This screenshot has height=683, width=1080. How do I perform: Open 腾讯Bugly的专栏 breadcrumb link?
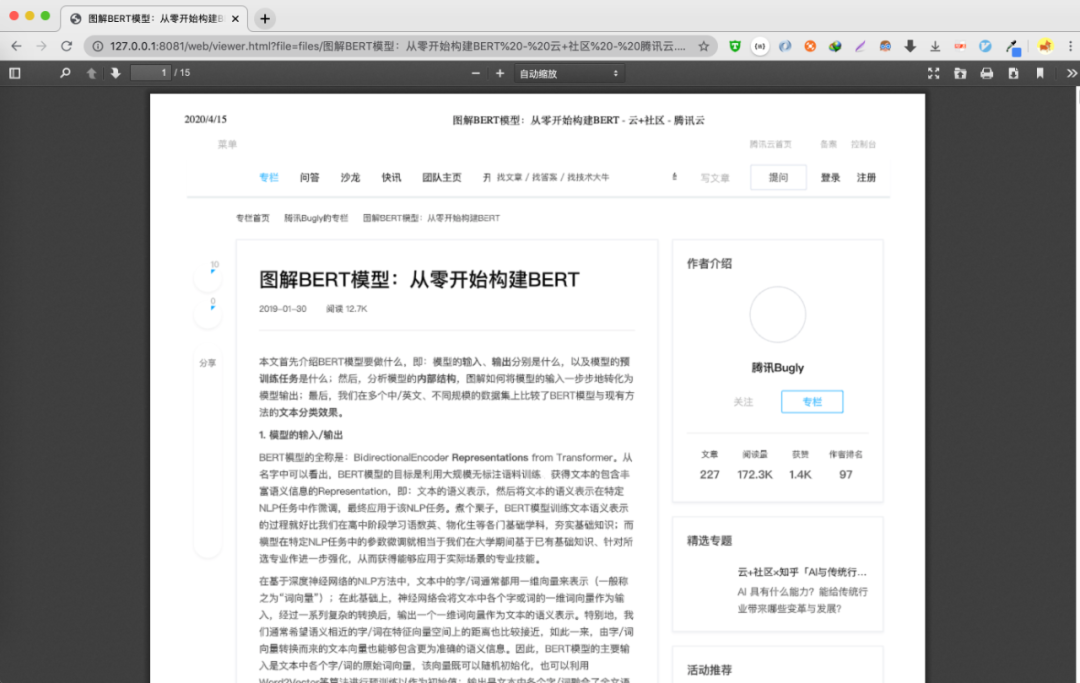[316, 218]
